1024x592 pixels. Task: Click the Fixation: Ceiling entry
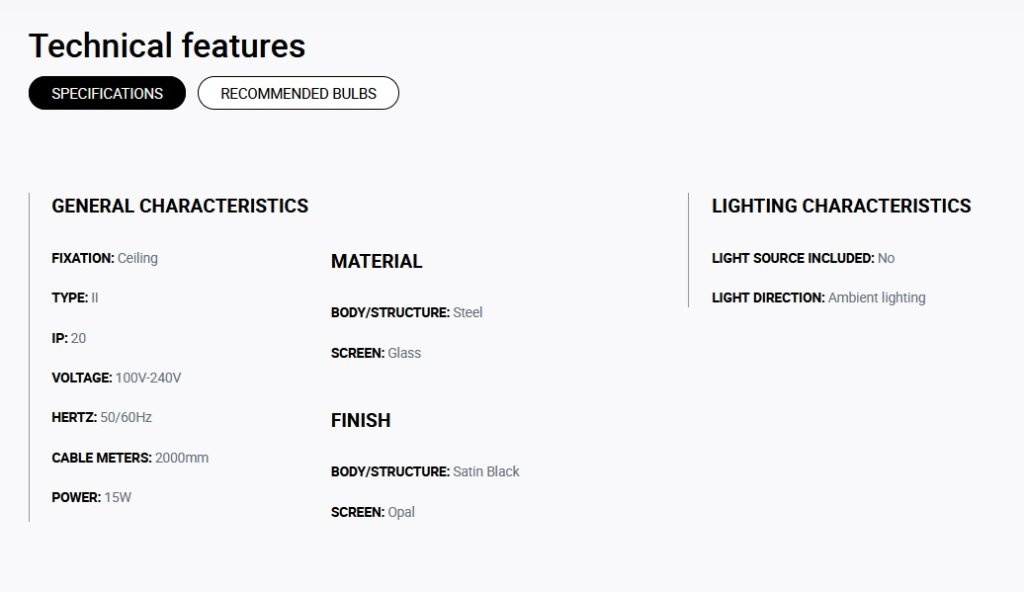point(104,258)
